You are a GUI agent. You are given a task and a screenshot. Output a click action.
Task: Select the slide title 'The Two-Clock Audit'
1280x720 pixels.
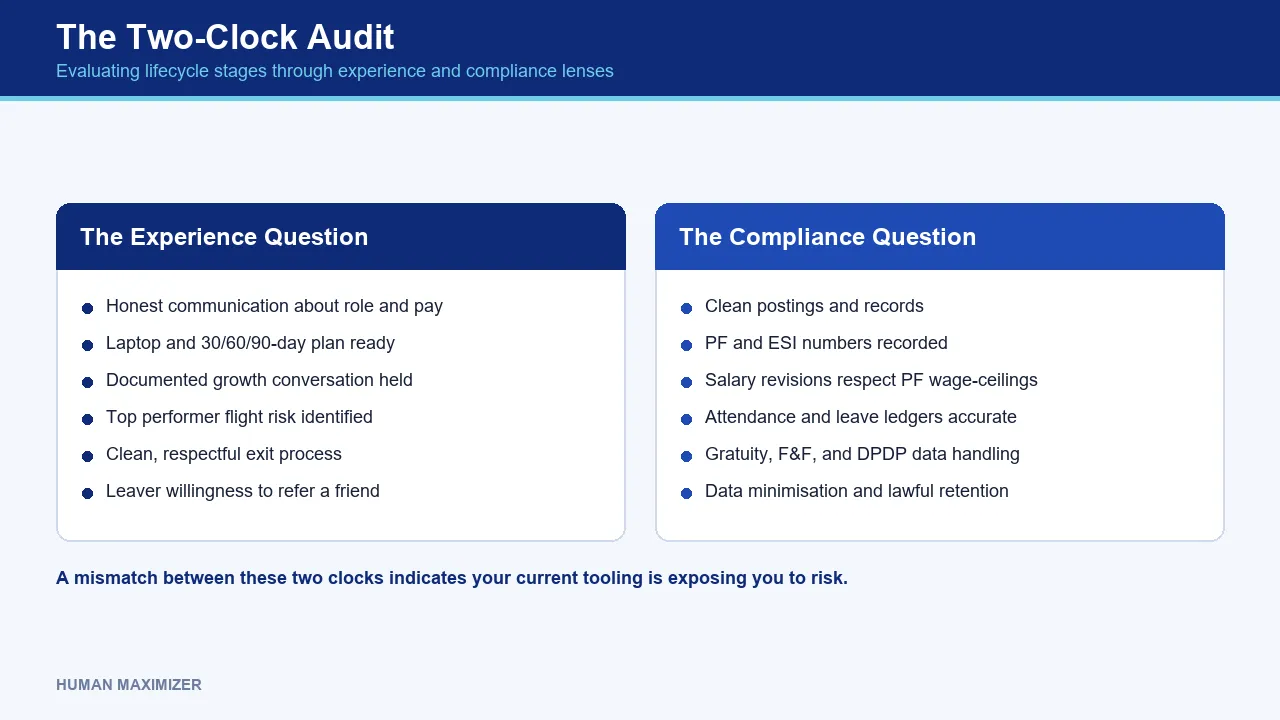(x=225, y=37)
